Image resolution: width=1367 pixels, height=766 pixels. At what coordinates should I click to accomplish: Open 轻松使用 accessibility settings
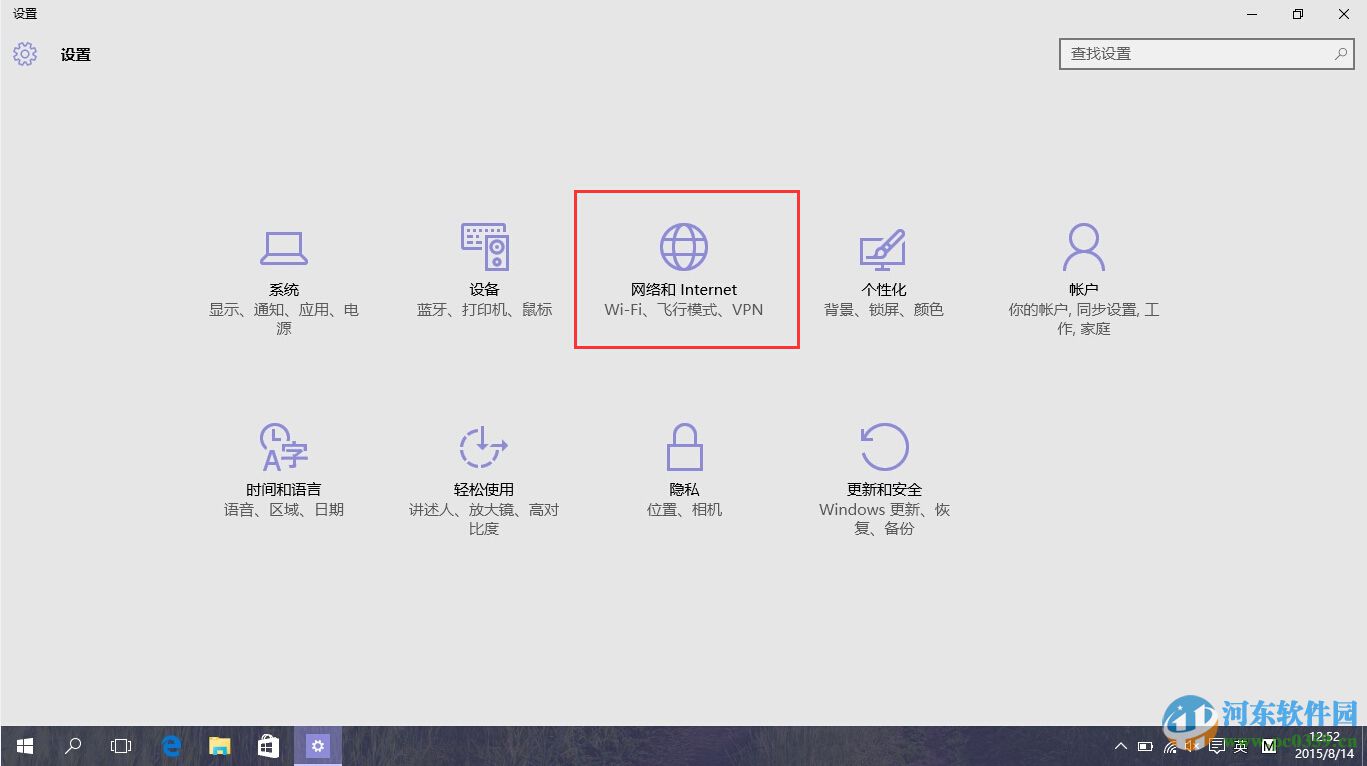click(484, 468)
